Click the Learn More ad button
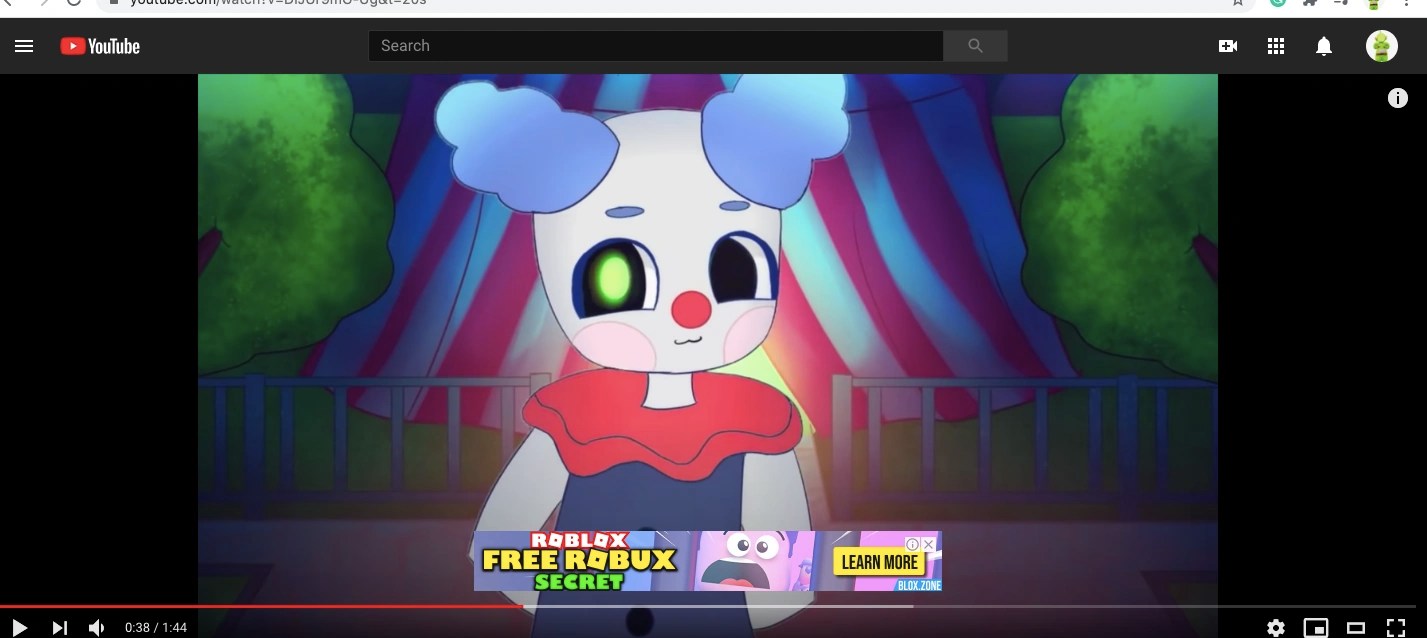Image resolution: width=1427 pixels, height=638 pixels. [879, 562]
